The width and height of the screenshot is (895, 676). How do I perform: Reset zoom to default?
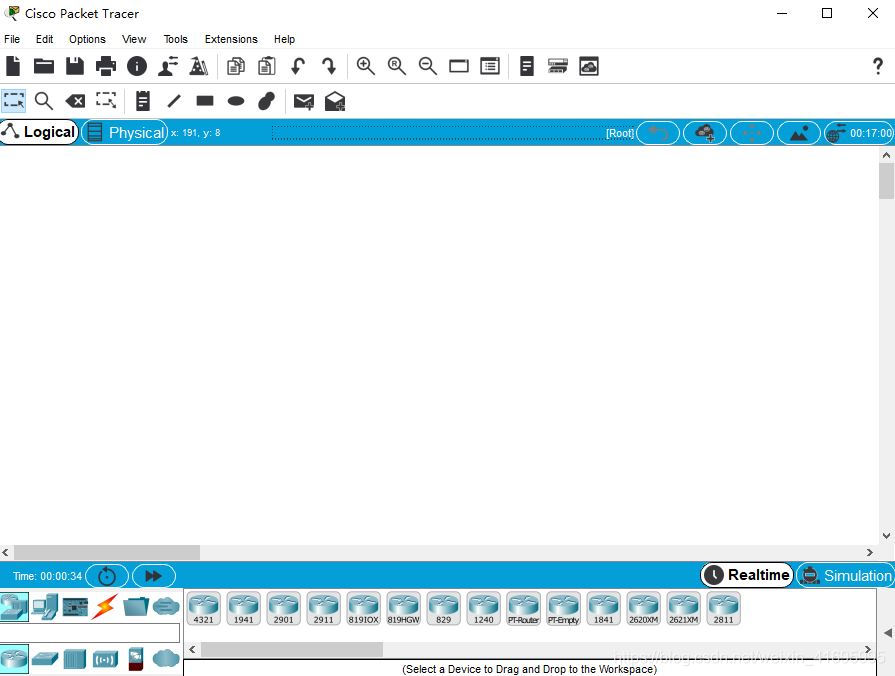point(397,66)
